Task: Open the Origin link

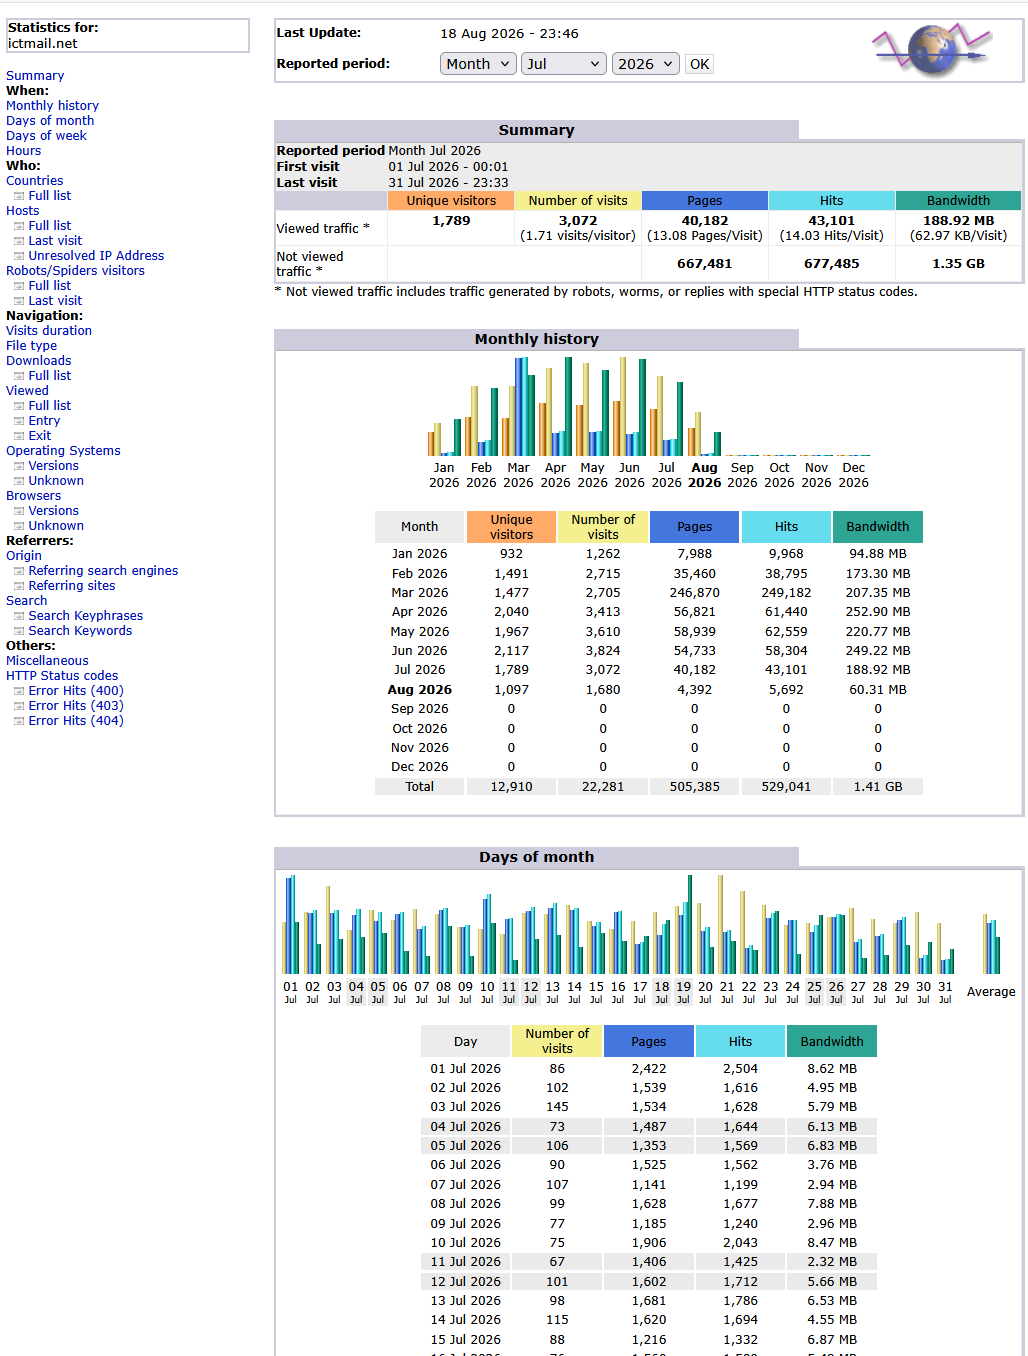Action: 24,556
